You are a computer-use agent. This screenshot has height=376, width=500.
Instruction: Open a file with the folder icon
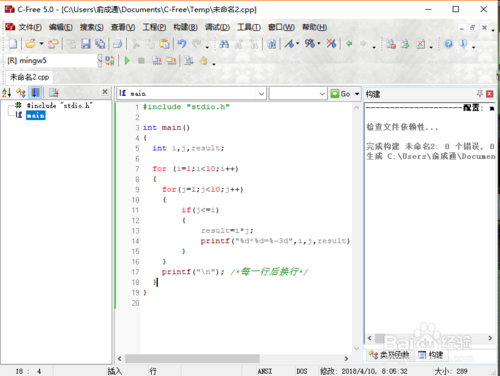(x=30, y=44)
